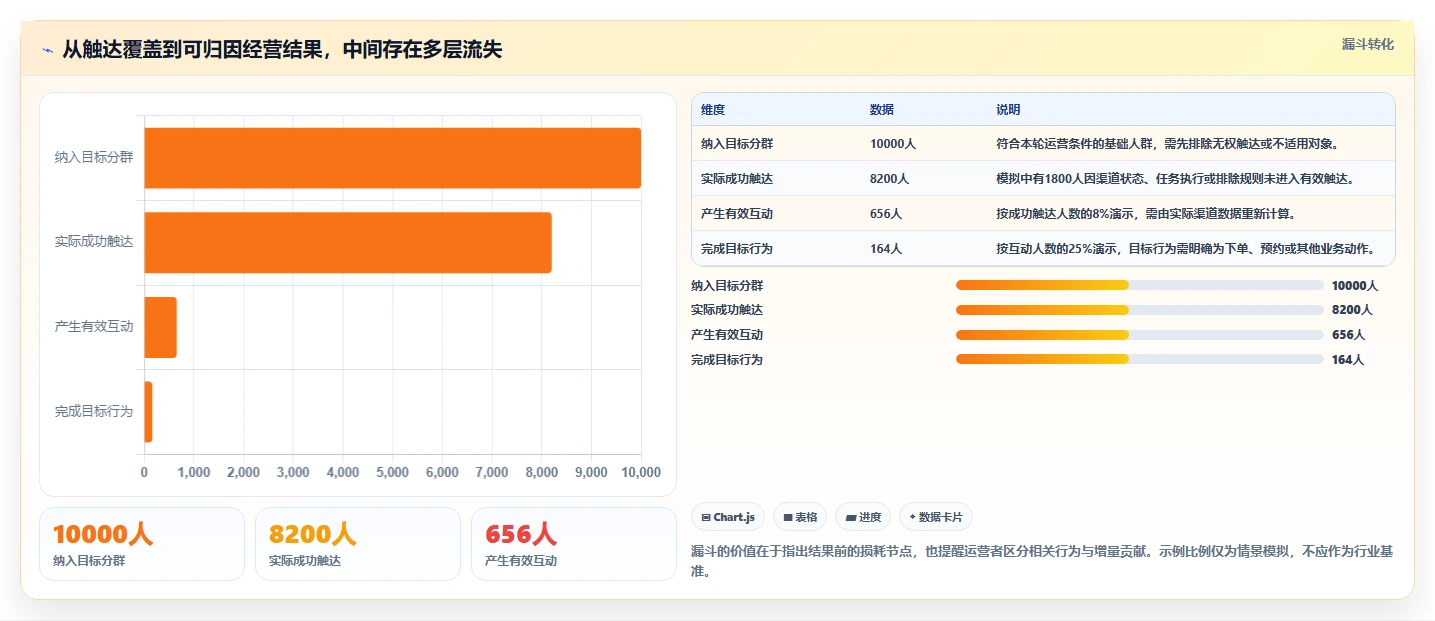This screenshot has width=1435, height=621.
Task: Click the 纳入目标分群 10000人 progress bar
Action: (1140, 285)
